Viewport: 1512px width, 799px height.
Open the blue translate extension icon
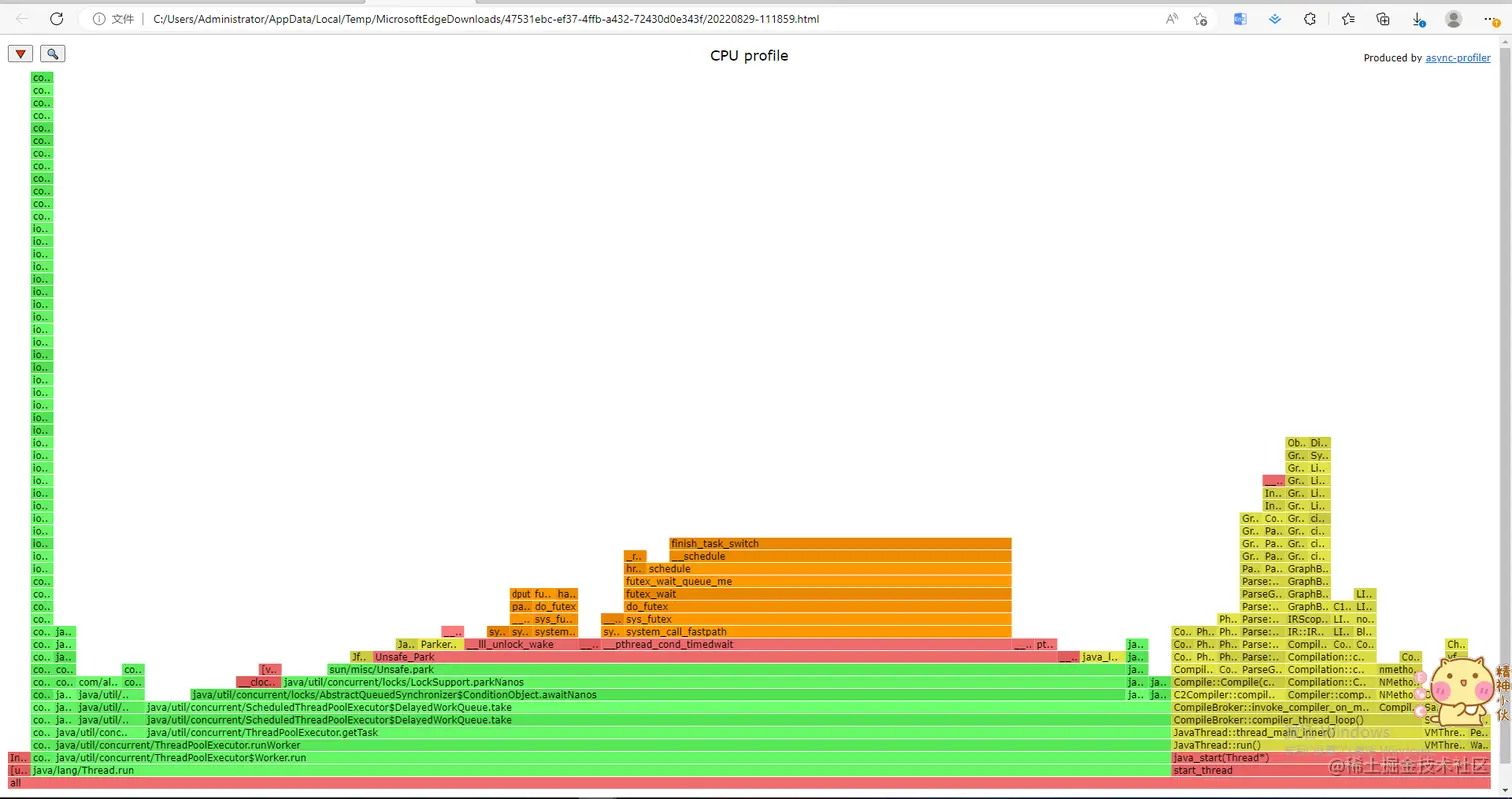1240,19
